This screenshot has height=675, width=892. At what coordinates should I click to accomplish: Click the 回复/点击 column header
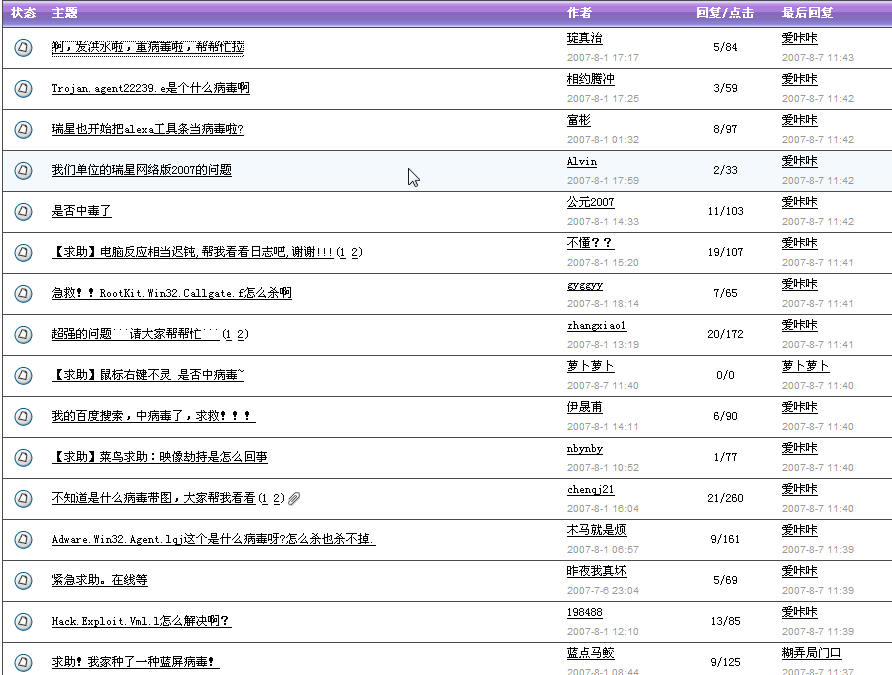coord(725,13)
